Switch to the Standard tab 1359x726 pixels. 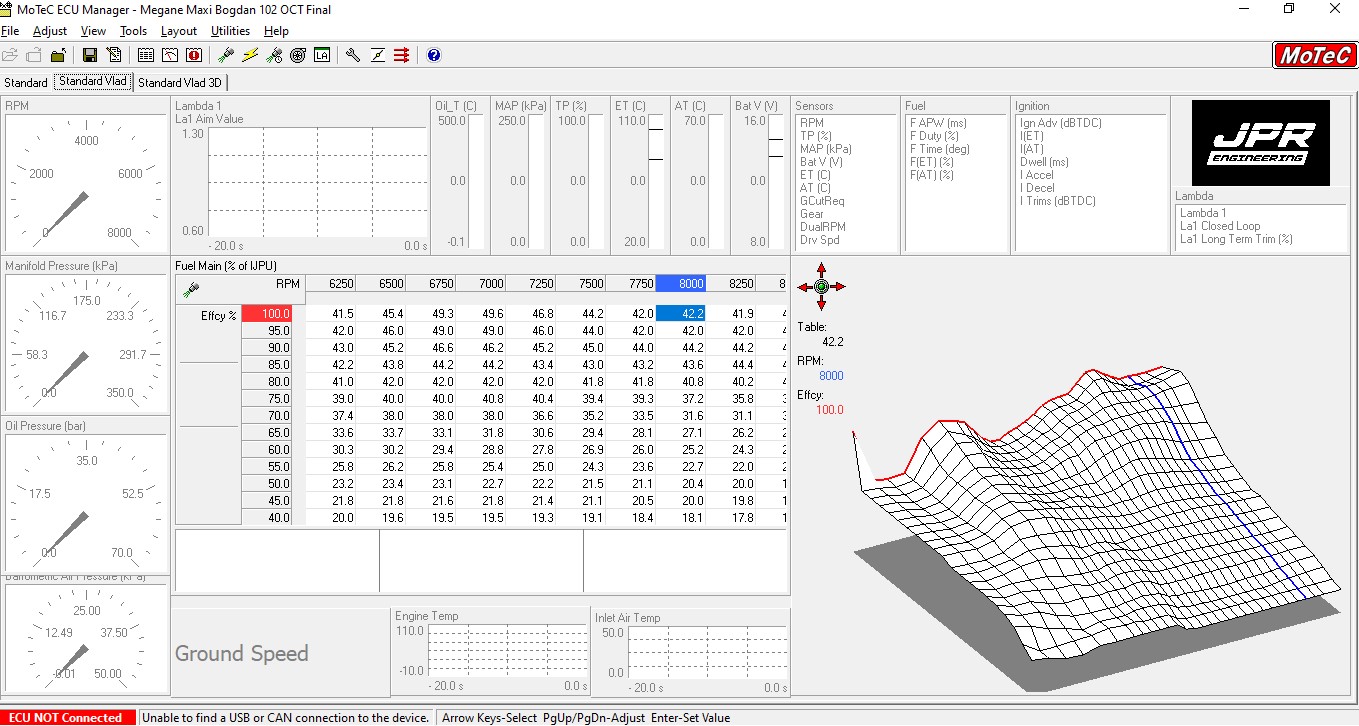26,83
